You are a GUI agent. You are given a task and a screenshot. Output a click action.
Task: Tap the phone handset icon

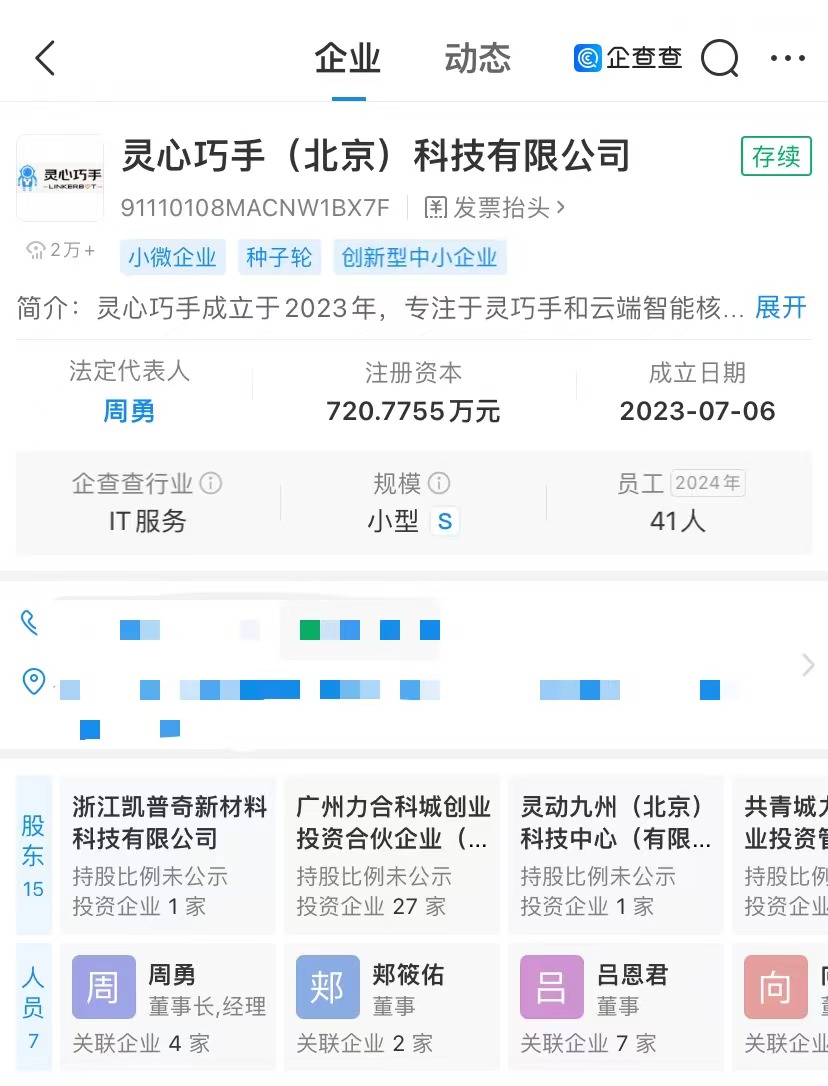tap(30, 623)
